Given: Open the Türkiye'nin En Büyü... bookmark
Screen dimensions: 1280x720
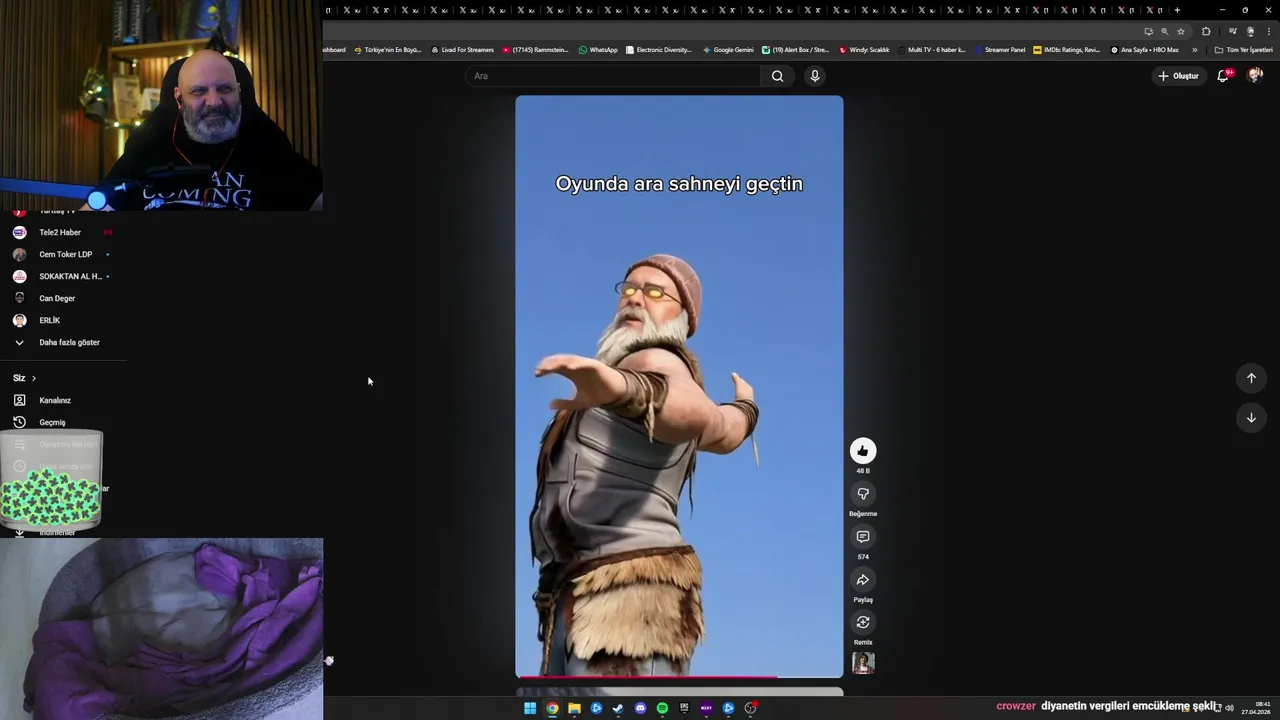Looking at the screenshot, I should 388,49.
